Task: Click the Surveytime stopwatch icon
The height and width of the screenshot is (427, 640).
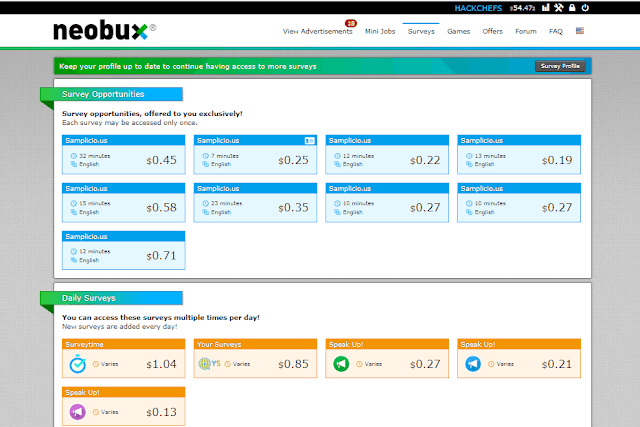Action: tap(78, 364)
